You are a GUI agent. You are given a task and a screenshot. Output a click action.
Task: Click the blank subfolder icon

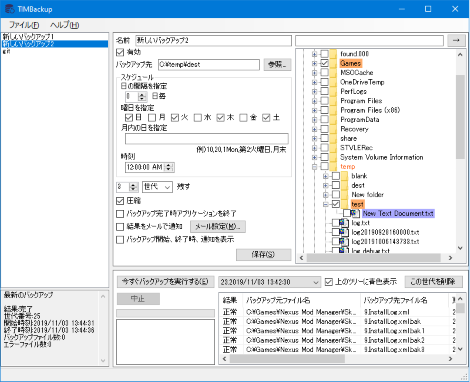[x=344, y=176]
